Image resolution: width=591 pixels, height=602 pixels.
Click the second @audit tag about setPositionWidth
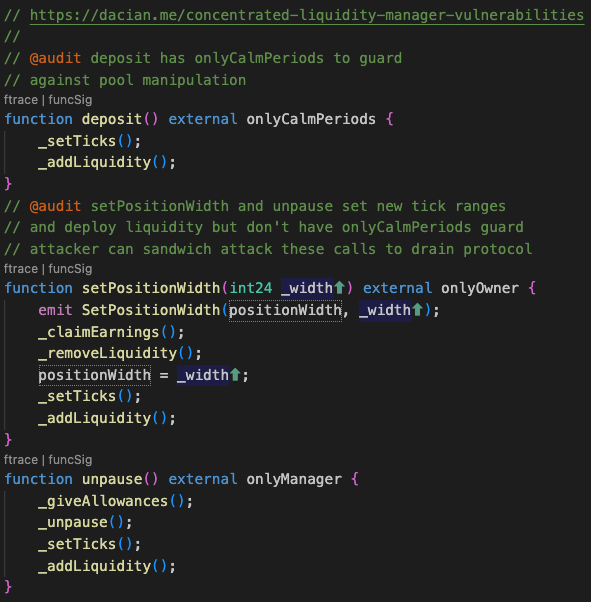pyautogui.click(x=56, y=206)
